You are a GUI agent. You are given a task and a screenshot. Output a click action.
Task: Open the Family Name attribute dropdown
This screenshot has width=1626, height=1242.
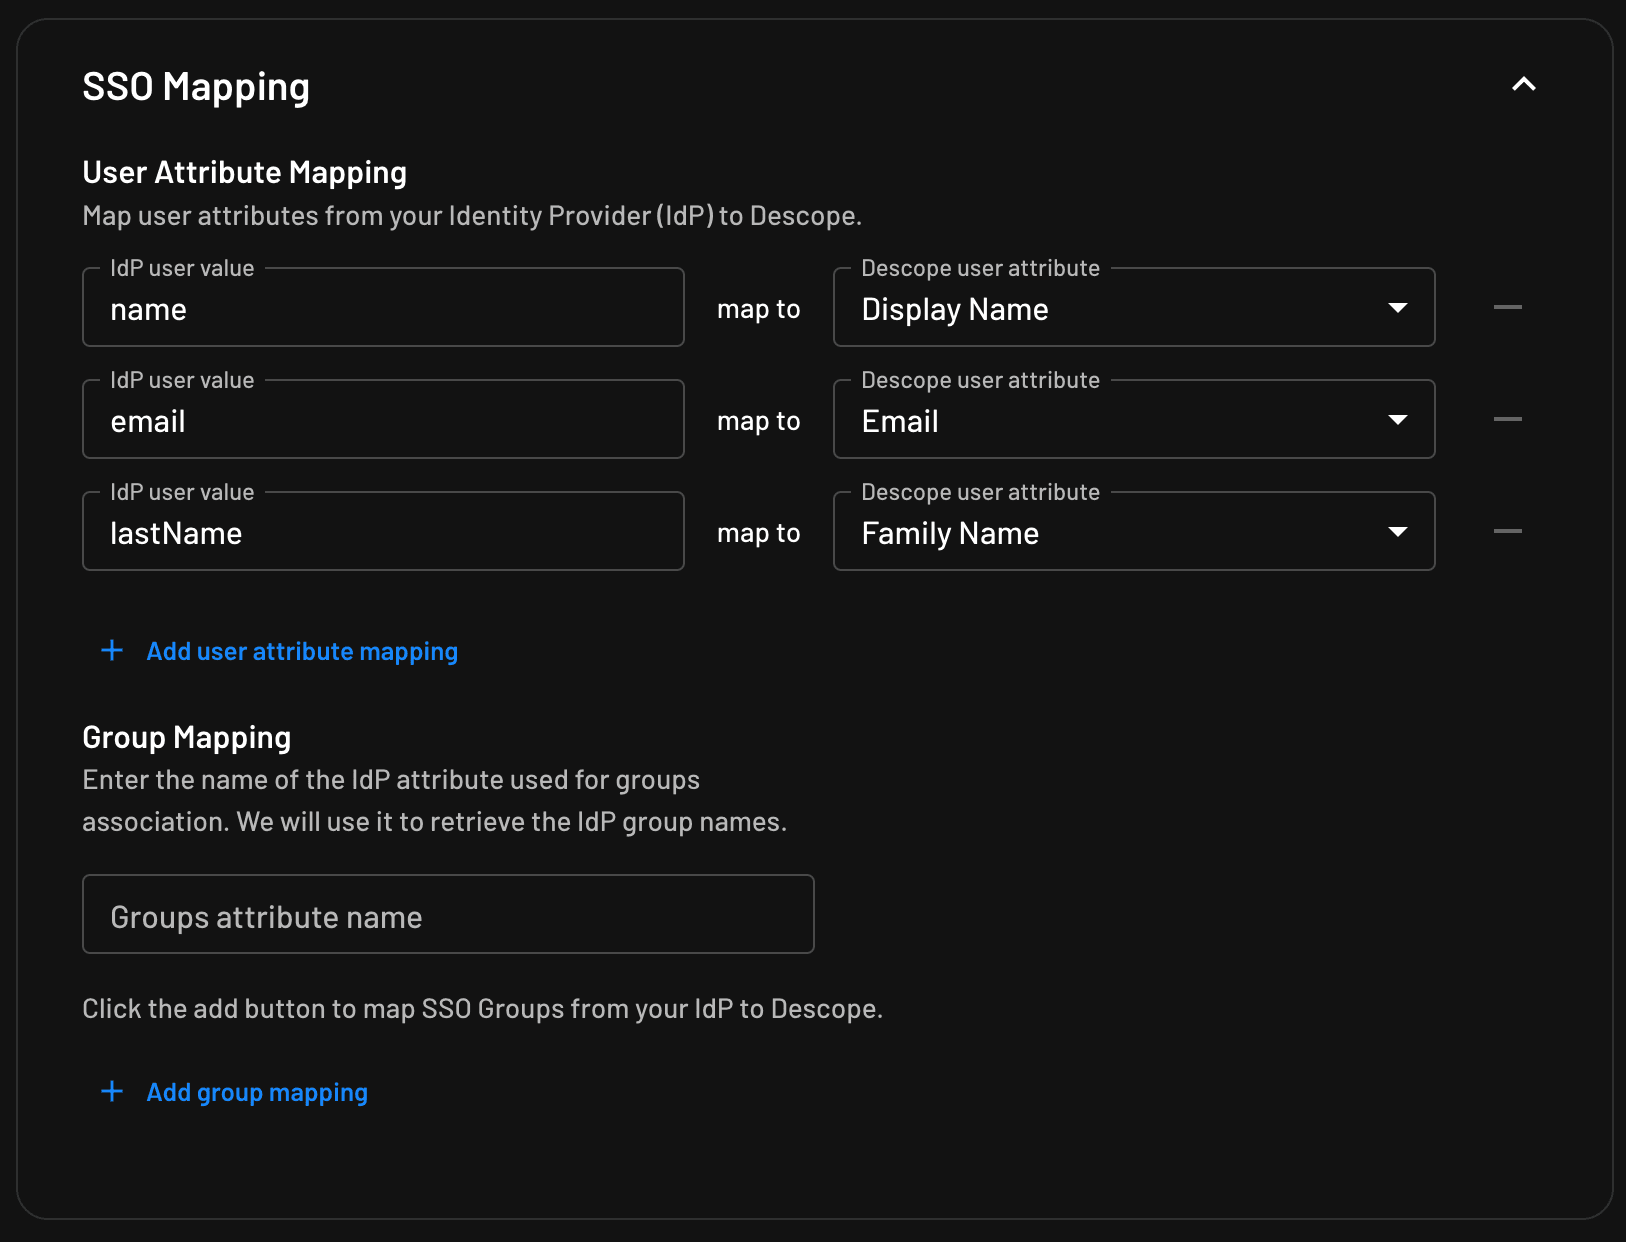click(x=1134, y=531)
